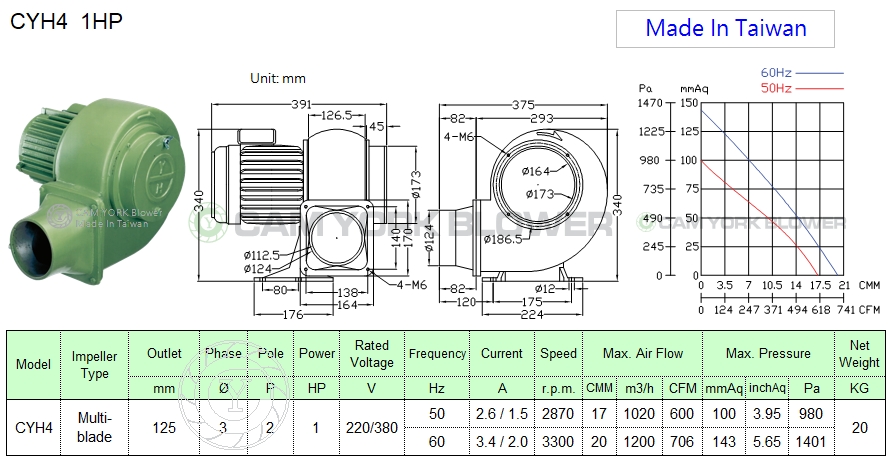Click the 'KG' unit cell

click(859, 388)
